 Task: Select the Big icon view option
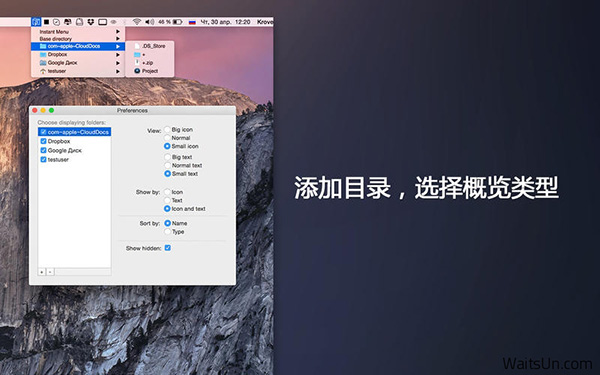[167, 129]
